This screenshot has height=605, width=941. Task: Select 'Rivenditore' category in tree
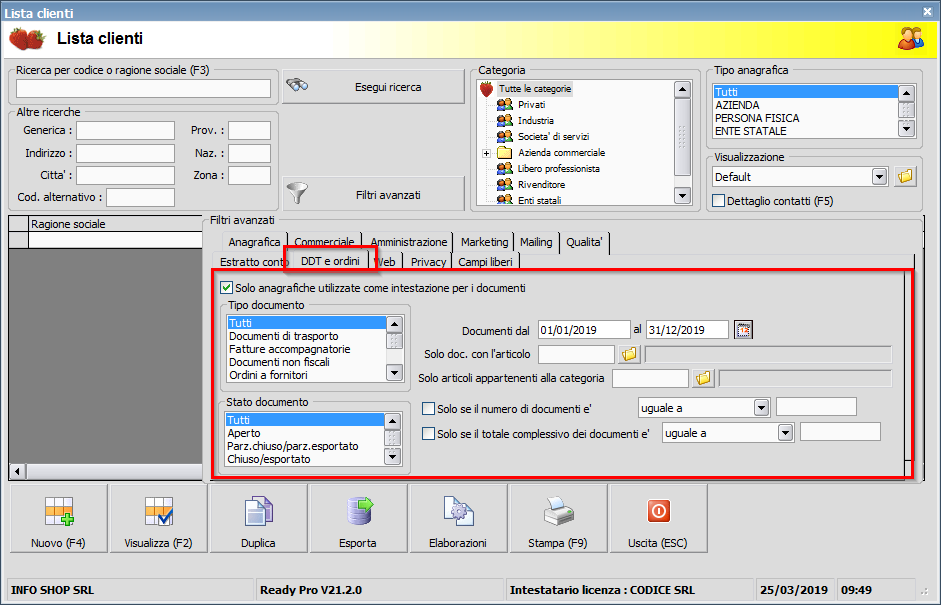pos(541,185)
